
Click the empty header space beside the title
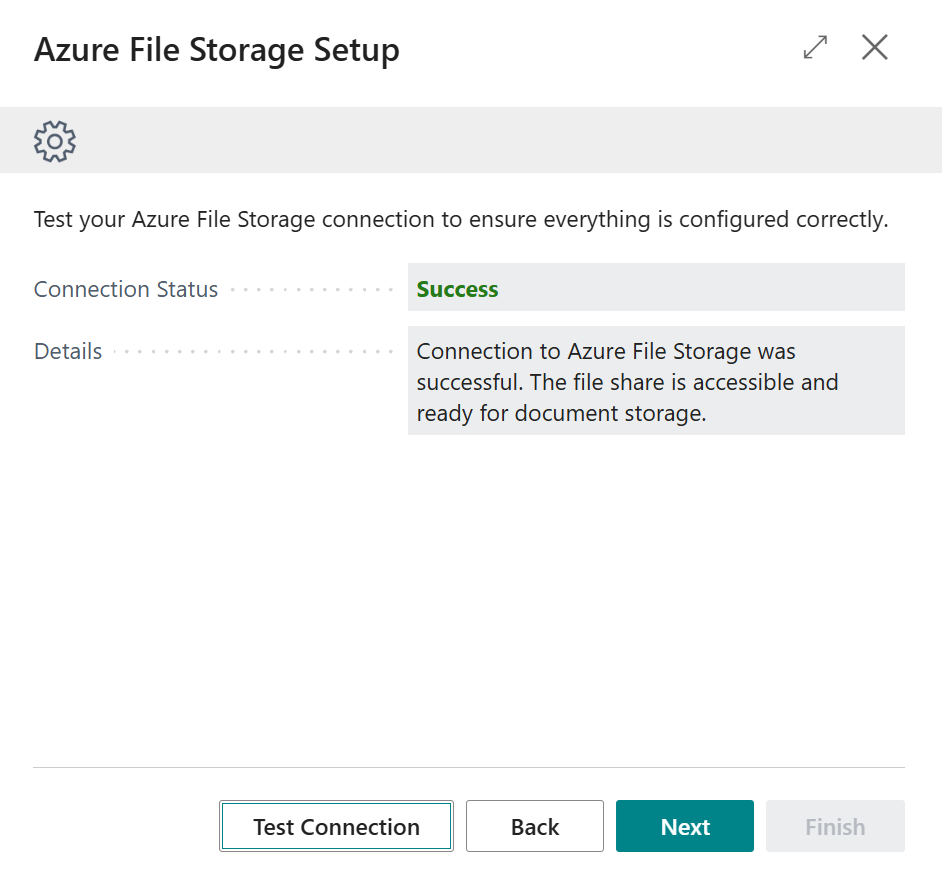click(x=600, y=49)
